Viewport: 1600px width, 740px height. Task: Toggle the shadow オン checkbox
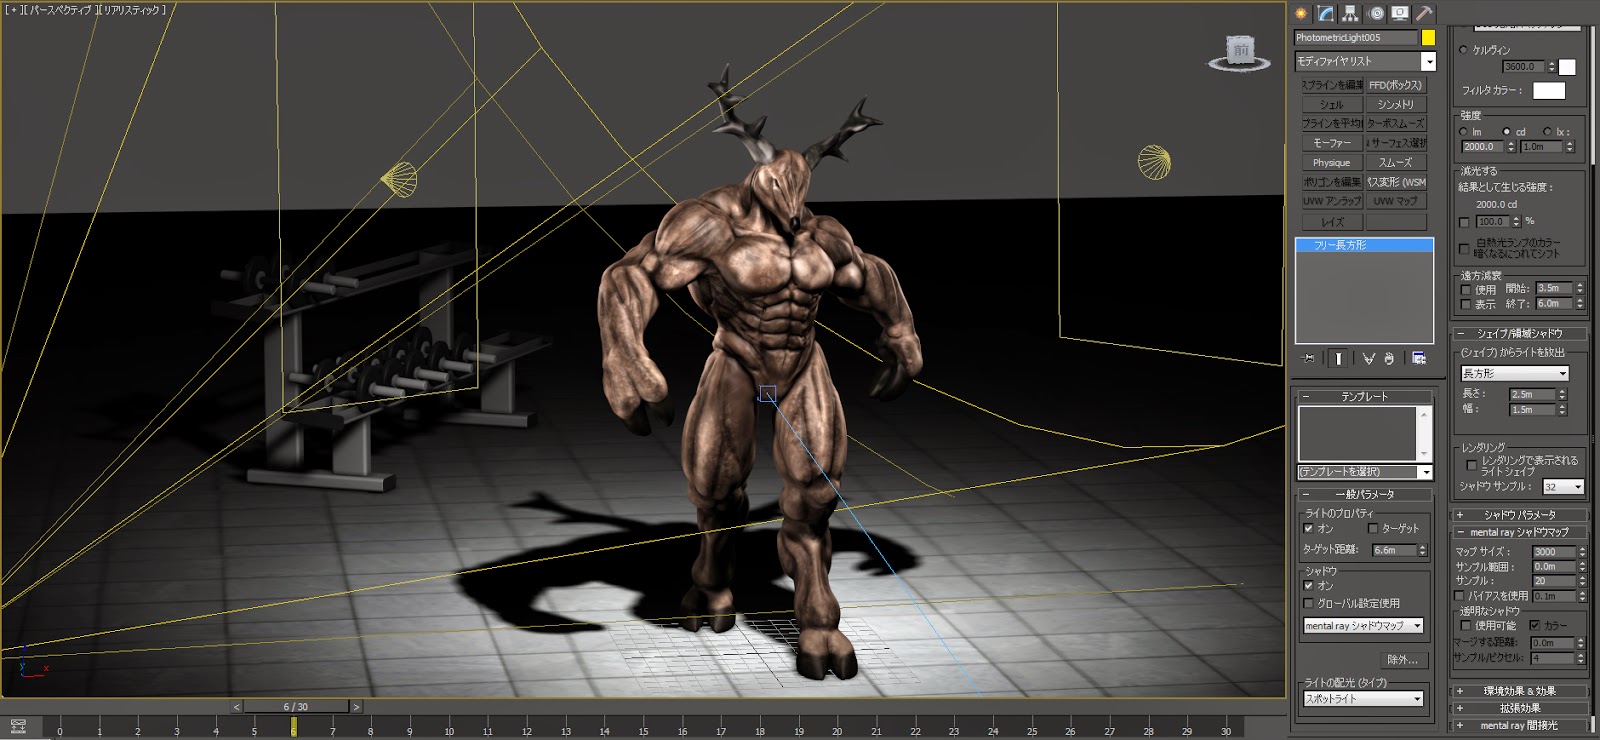click(1309, 586)
